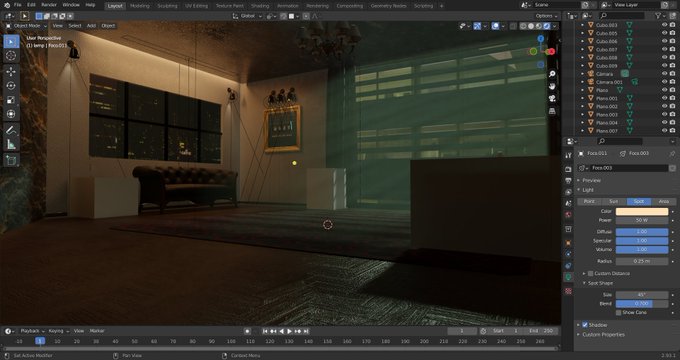
Task: Click the light Color swatch
Action: pos(642,212)
